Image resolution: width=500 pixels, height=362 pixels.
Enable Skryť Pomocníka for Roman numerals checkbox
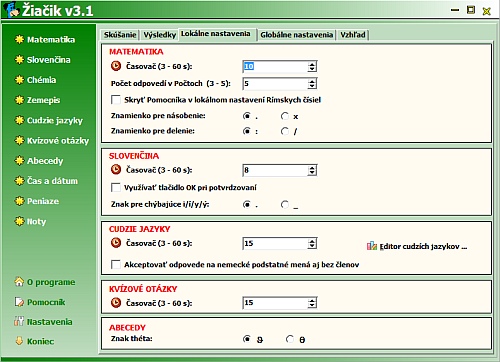pos(116,100)
